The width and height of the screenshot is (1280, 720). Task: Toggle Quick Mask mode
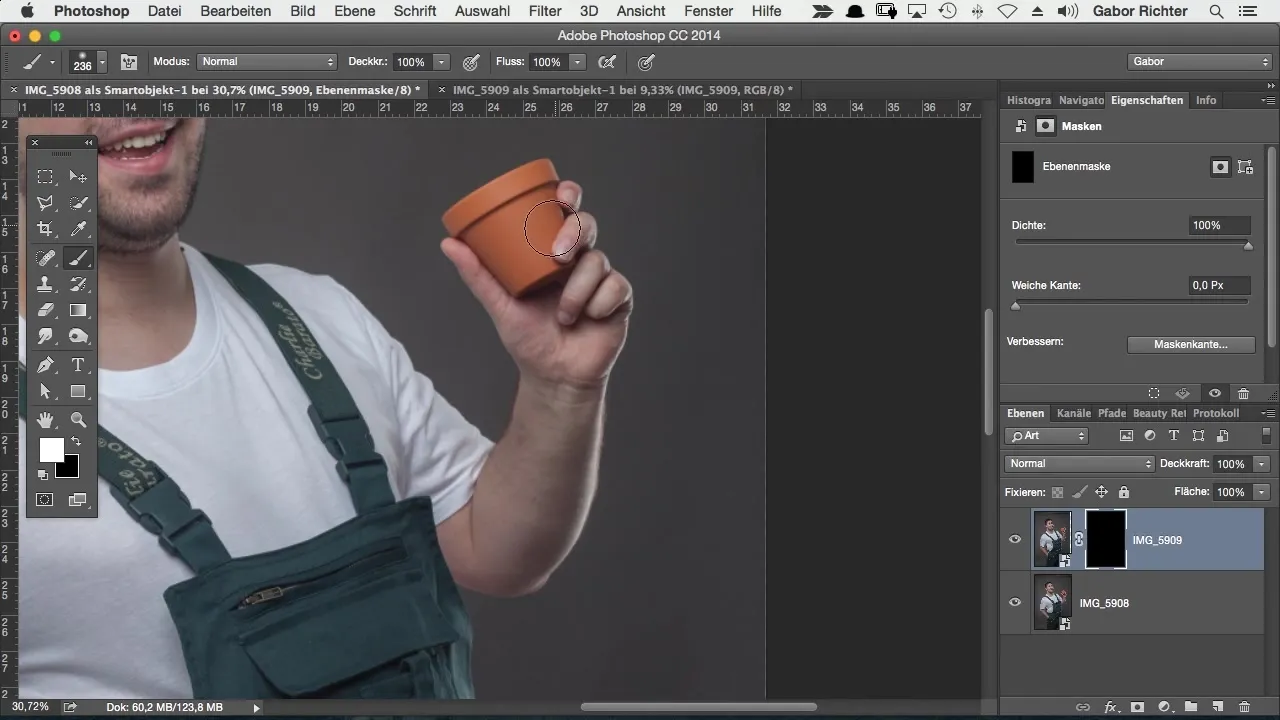pyautogui.click(x=46, y=499)
